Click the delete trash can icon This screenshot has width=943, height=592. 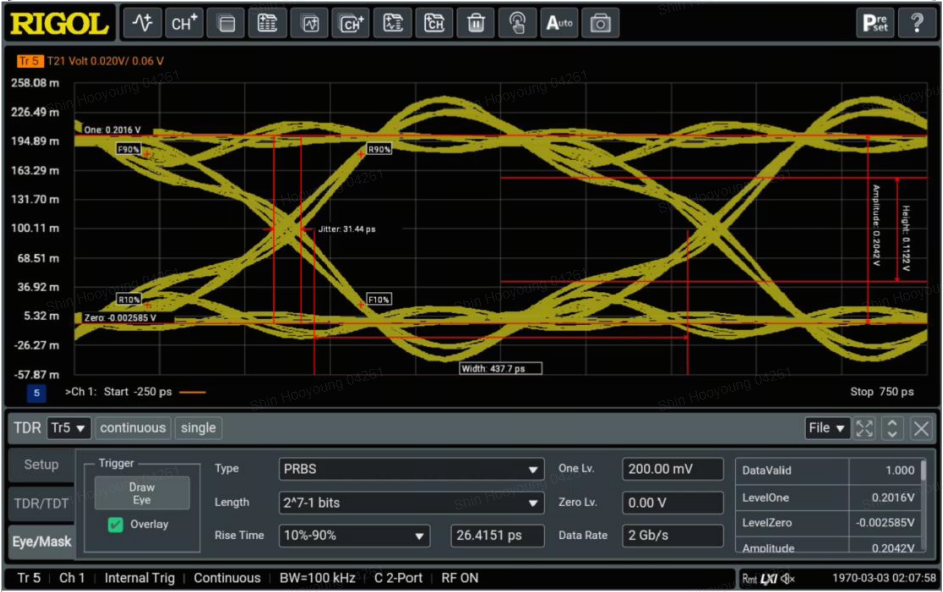[x=476, y=23]
